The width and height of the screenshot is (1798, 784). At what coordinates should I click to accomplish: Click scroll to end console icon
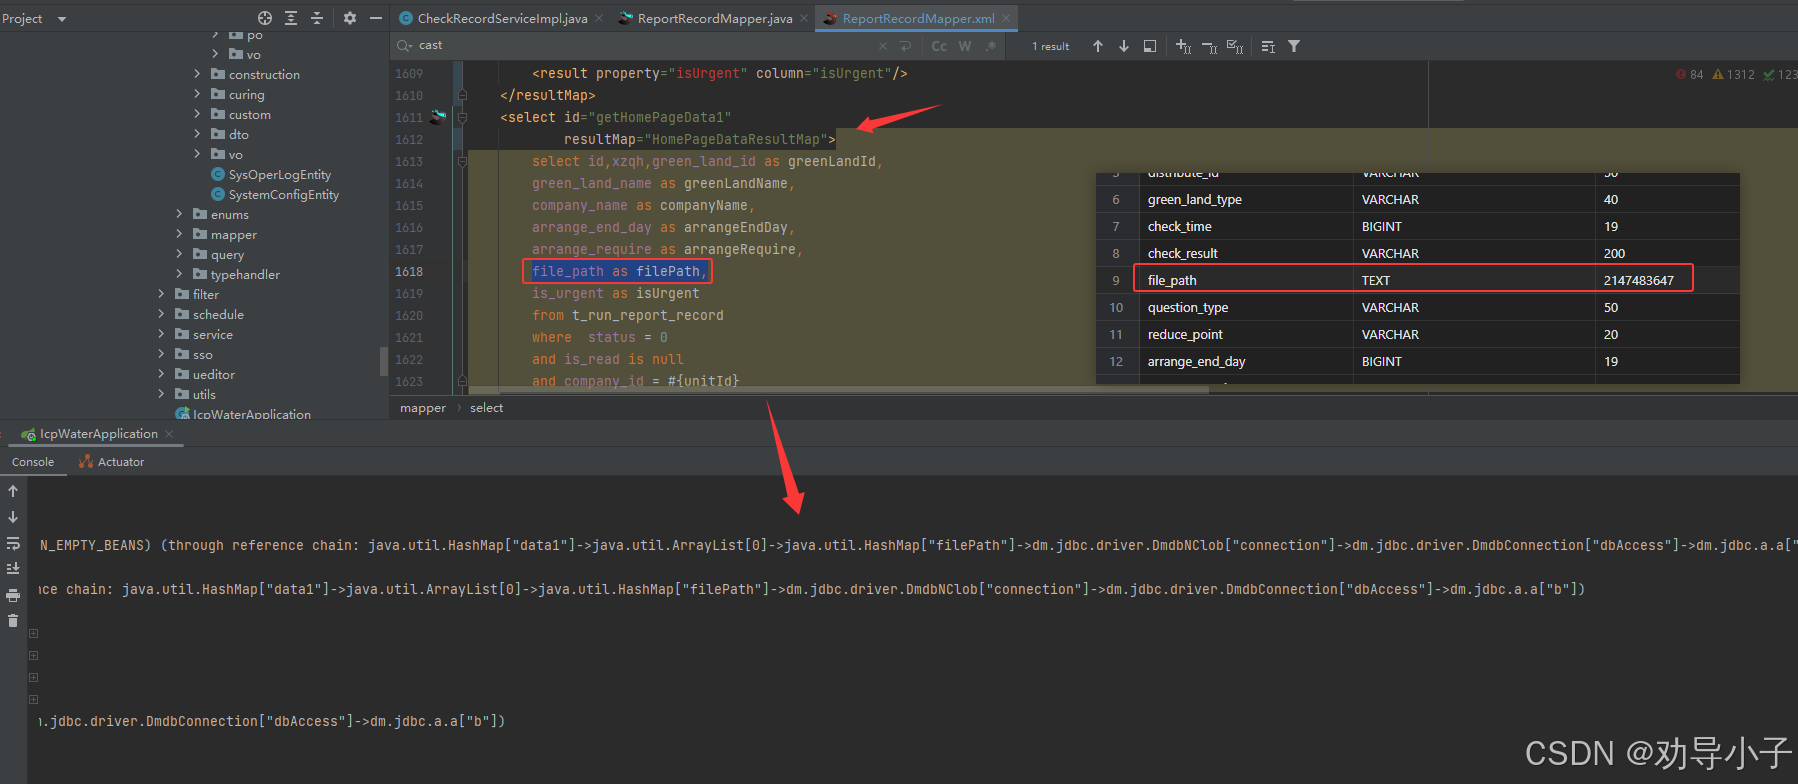tap(13, 569)
